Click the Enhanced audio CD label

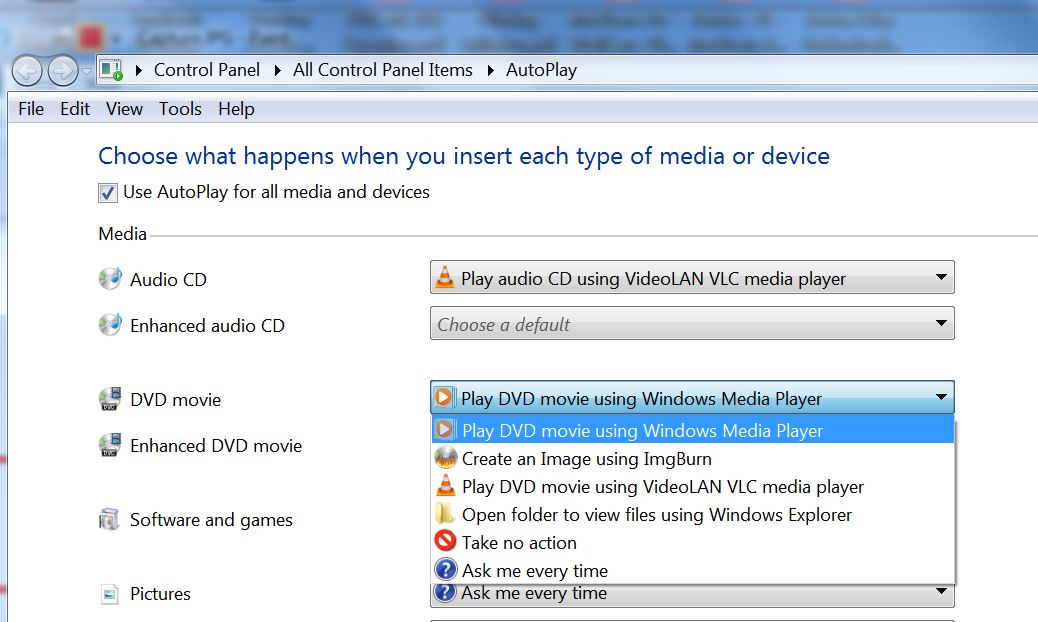click(207, 326)
